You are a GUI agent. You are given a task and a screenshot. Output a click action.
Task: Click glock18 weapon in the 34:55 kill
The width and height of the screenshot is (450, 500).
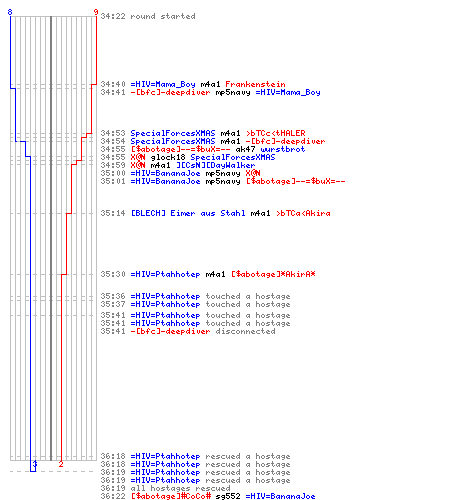click(x=168, y=157)
